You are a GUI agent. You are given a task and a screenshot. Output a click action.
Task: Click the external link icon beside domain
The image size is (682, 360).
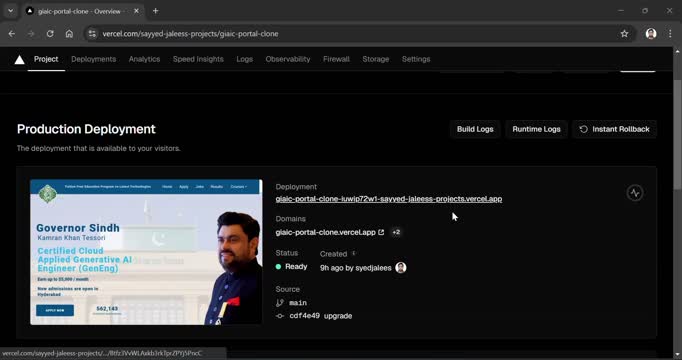(x=381, y=232)
